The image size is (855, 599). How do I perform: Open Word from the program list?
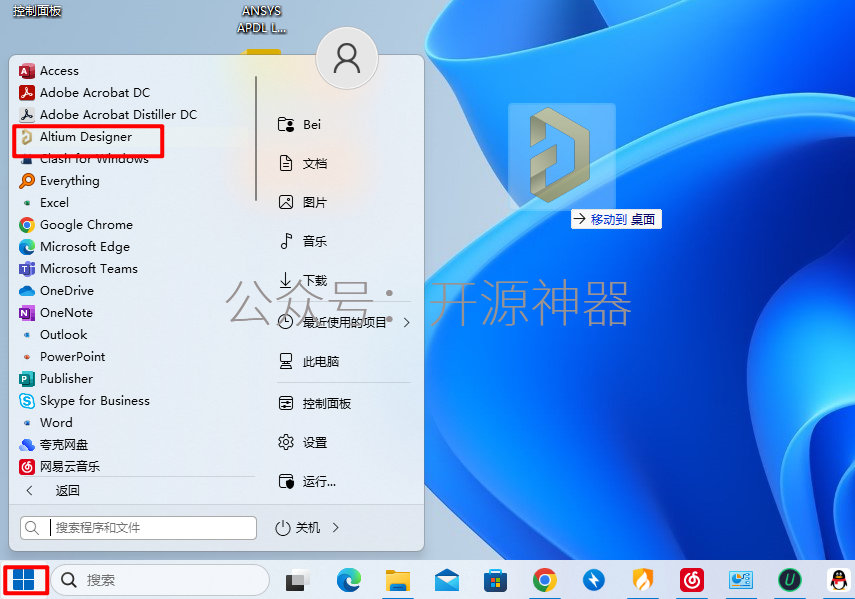(x=46, y=423)
